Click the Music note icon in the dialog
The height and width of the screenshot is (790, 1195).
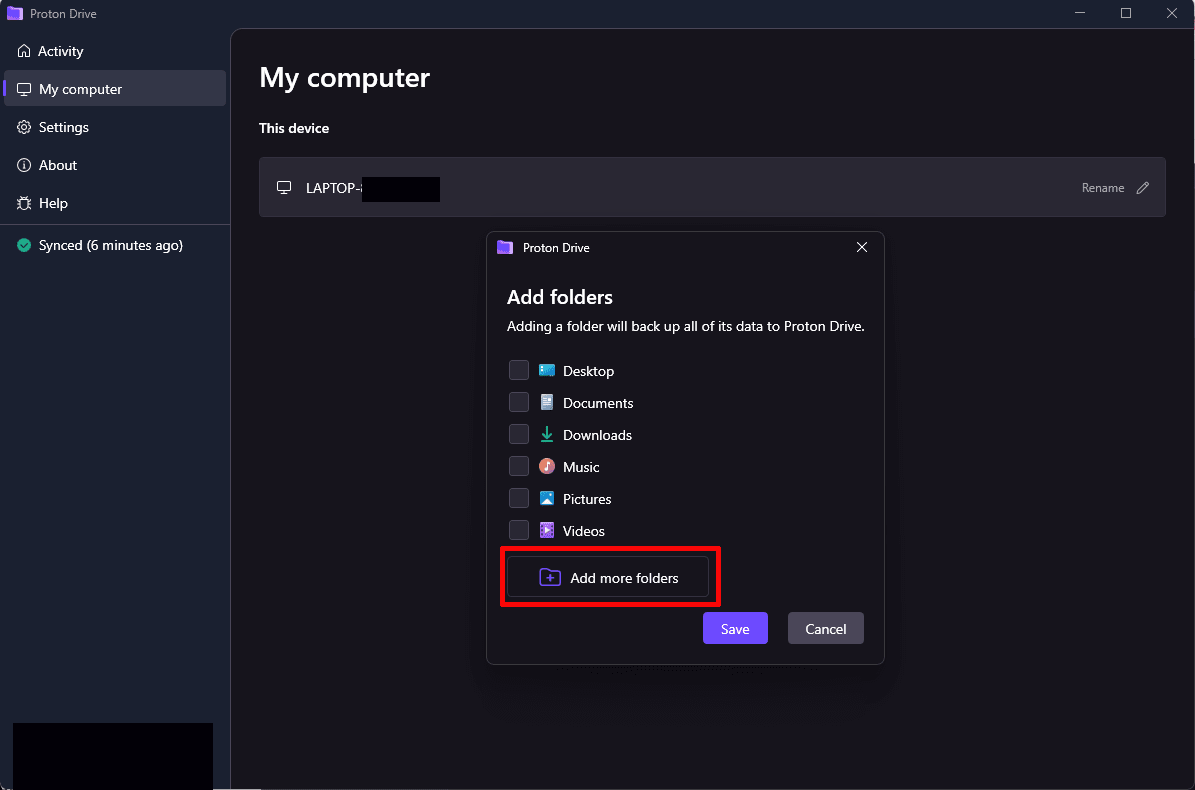546,466
